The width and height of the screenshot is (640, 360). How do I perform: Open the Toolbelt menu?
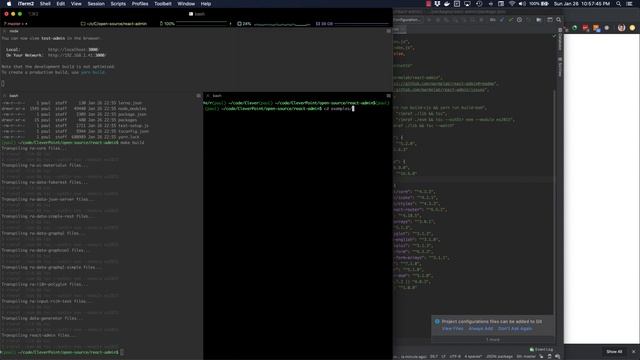(x=163, y=4)
